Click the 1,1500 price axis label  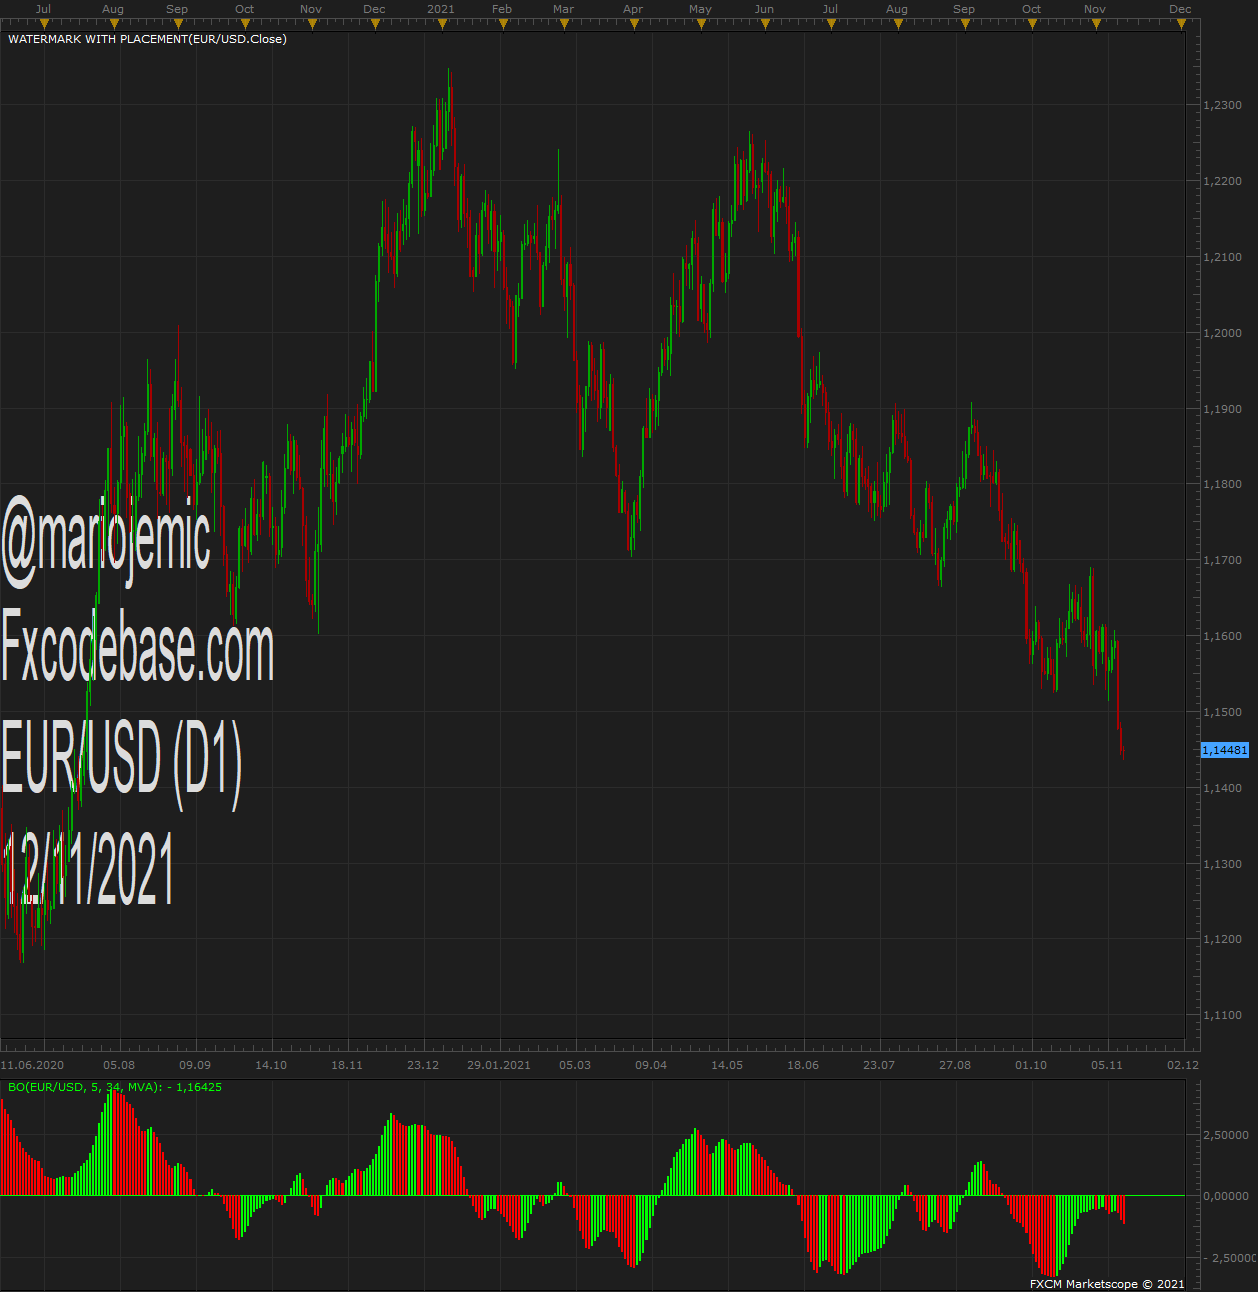click(x=1222, y=712)
